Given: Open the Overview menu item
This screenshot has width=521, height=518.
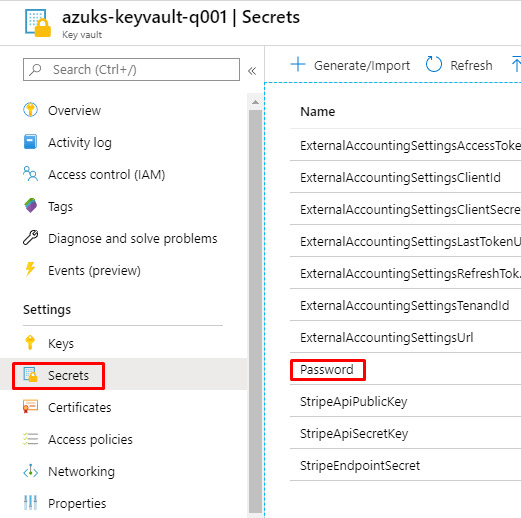Looking at the screenshot, I should (x=74, y=110).
